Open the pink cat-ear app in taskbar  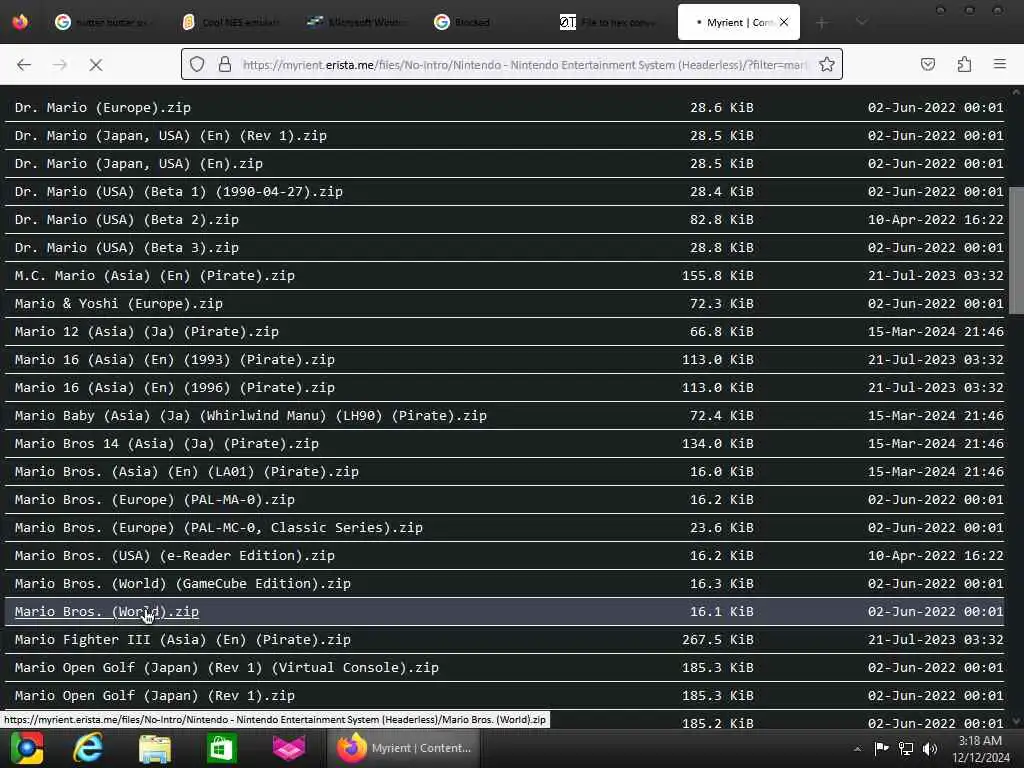tap(289, 748)
